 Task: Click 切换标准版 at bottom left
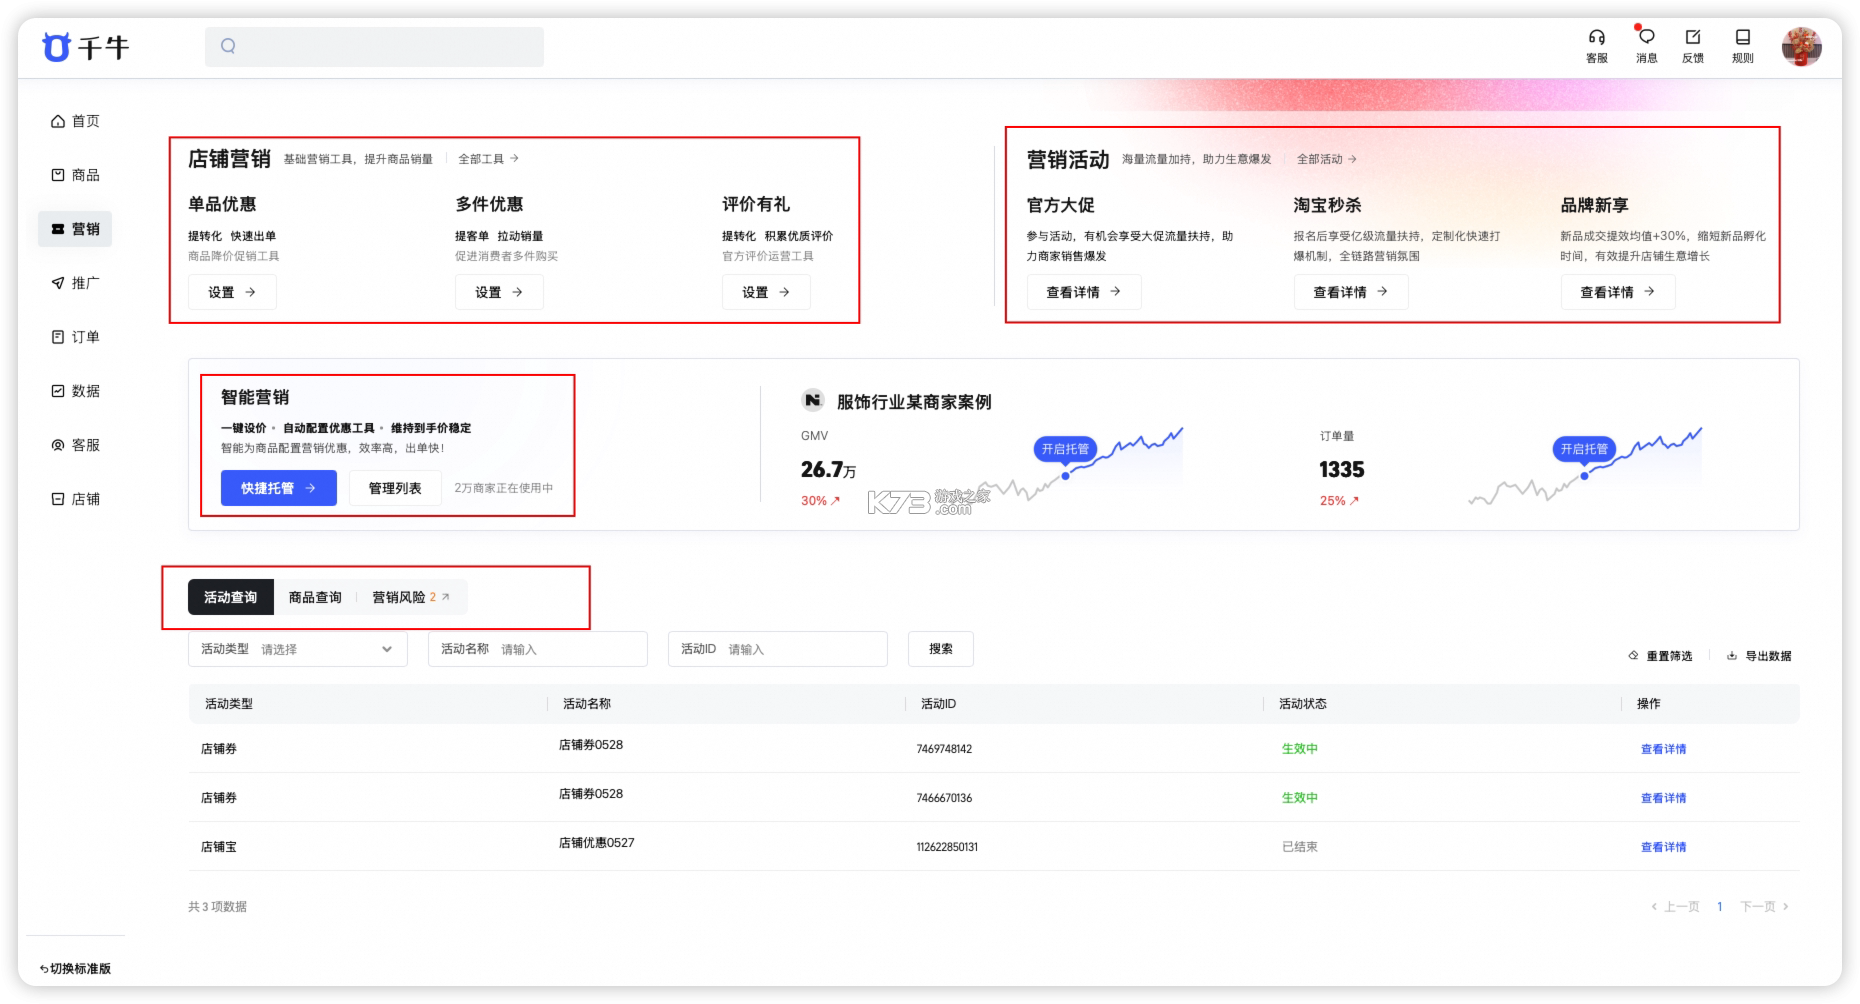[76, 968]
